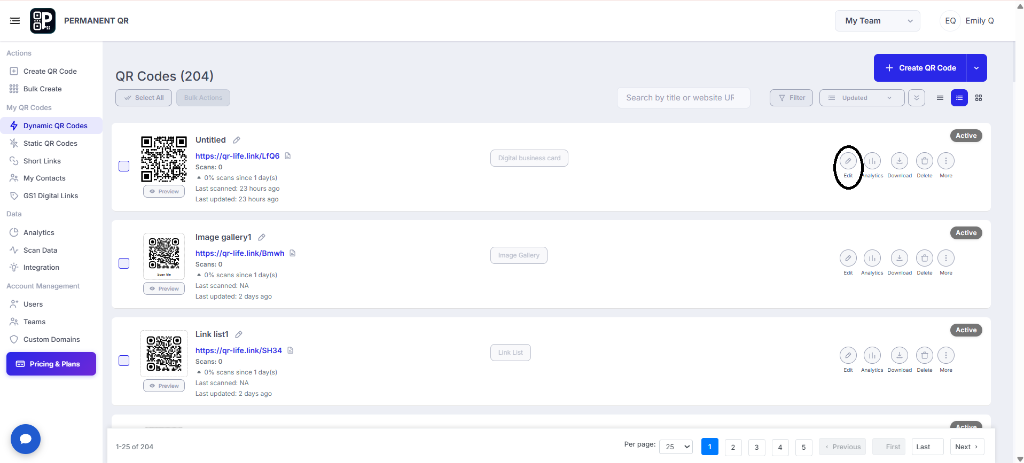Switch to grid view
This screenshot has width=1024, height=463.
[978, 98]
